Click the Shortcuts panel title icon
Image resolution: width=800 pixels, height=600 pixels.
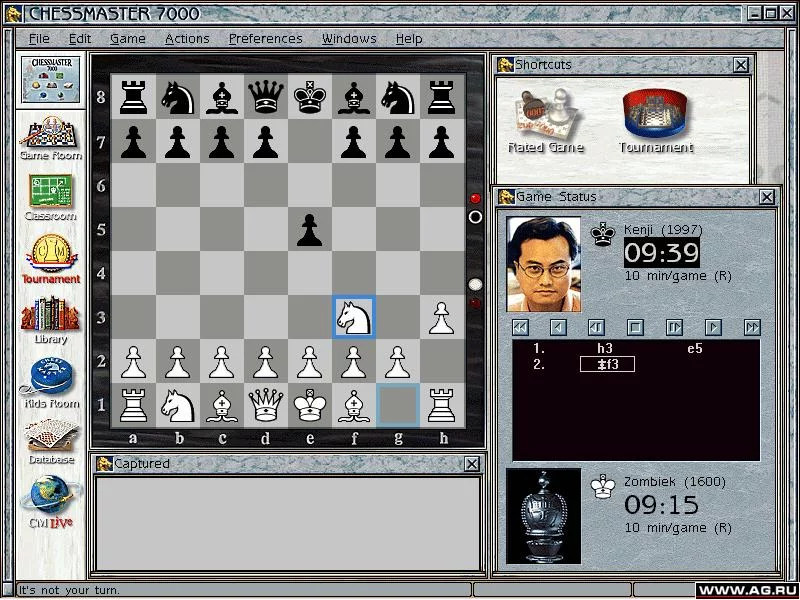pos(506,65)
